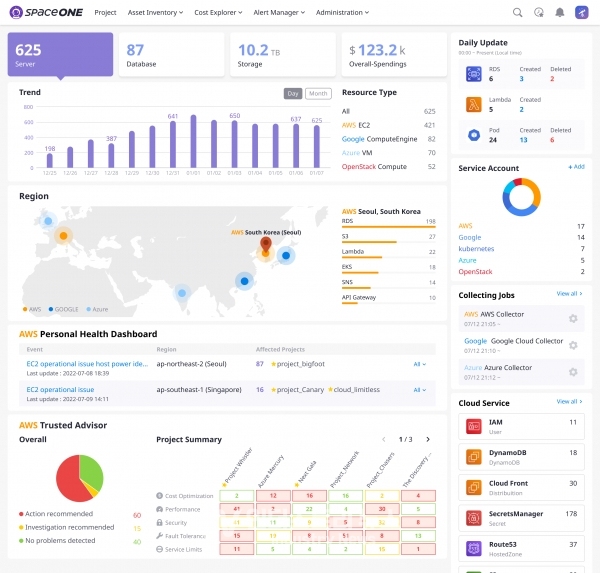600x573 pixels.
Task: Click Cost Optimization cell showing 12
Action: (x=273, y=496)
